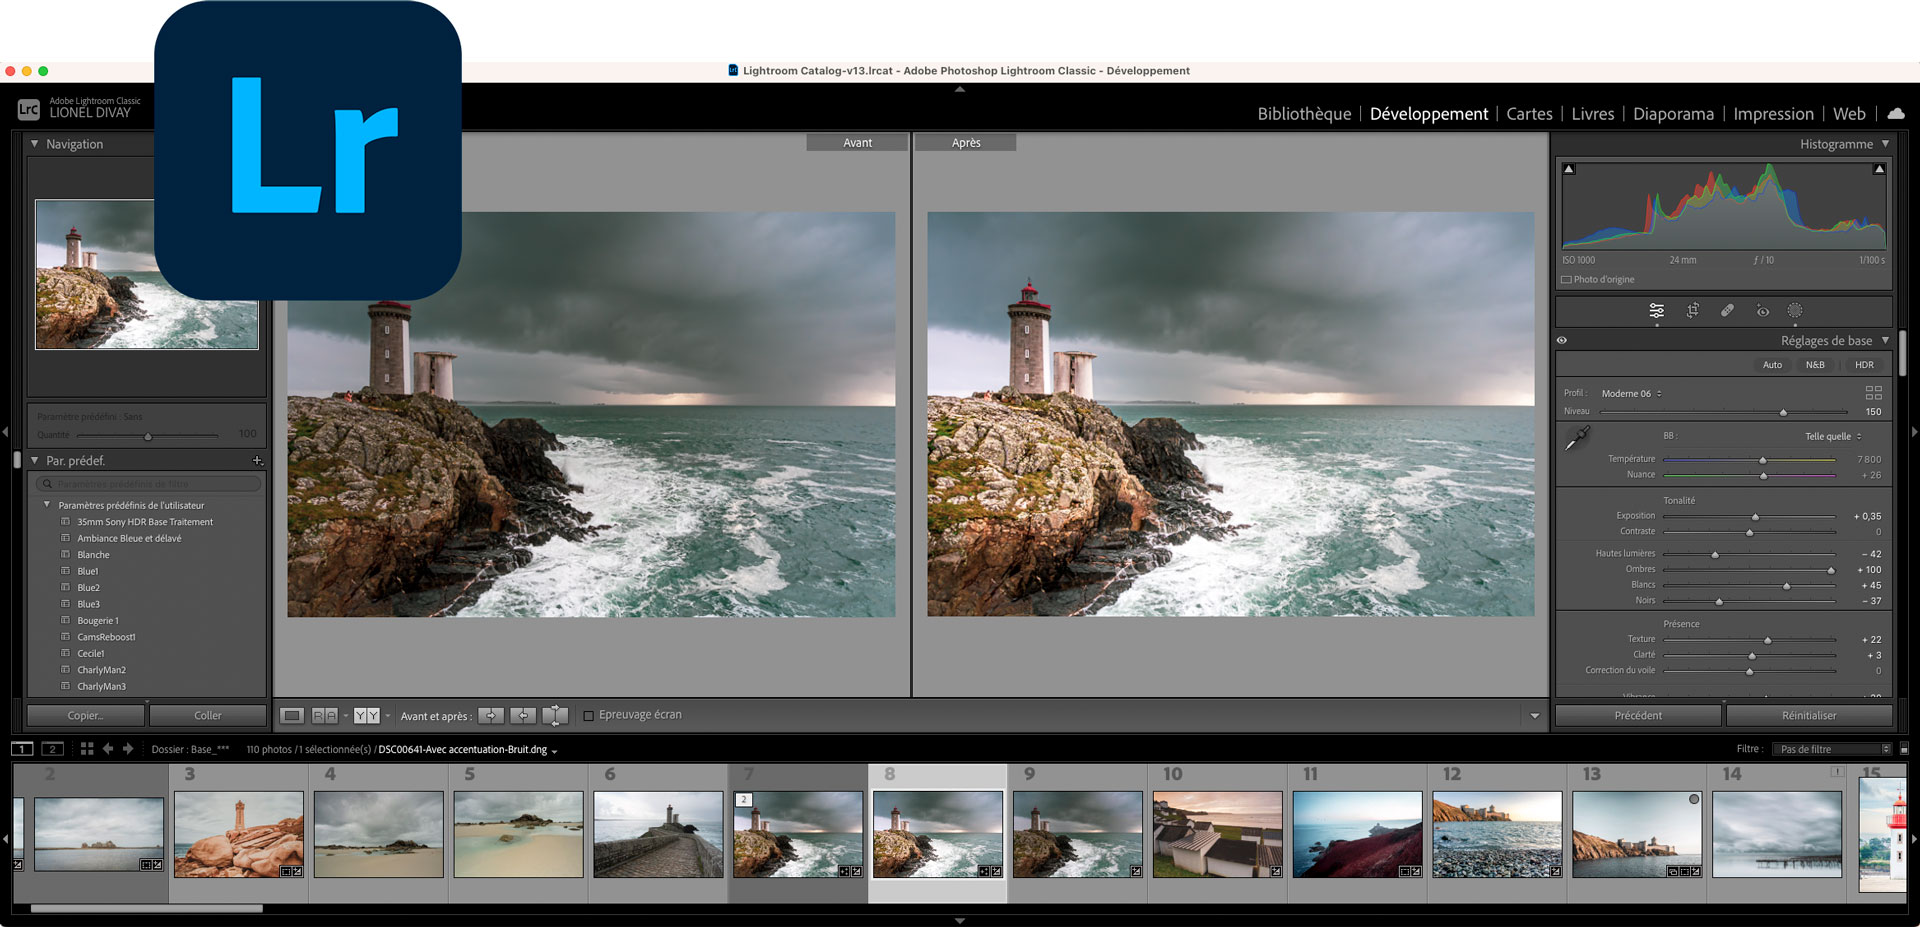Toggle Réglages de base panel eye icon
Screen dimensions: 1920x927
[1562, 341]
